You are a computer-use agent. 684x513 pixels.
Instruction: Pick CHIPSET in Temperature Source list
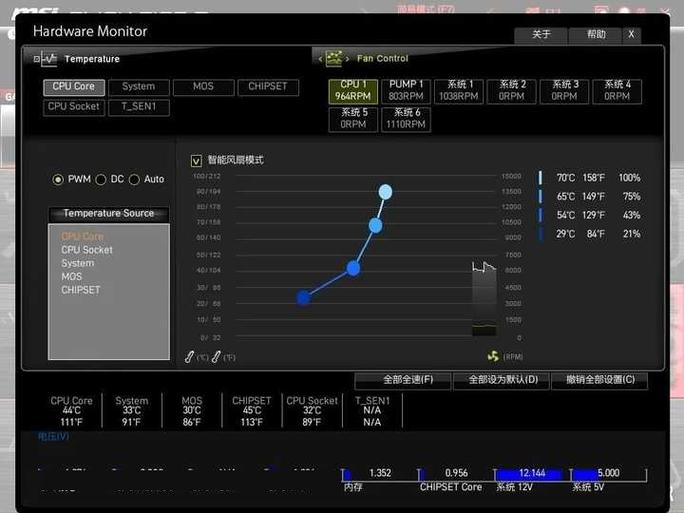[x=81, y=290]
